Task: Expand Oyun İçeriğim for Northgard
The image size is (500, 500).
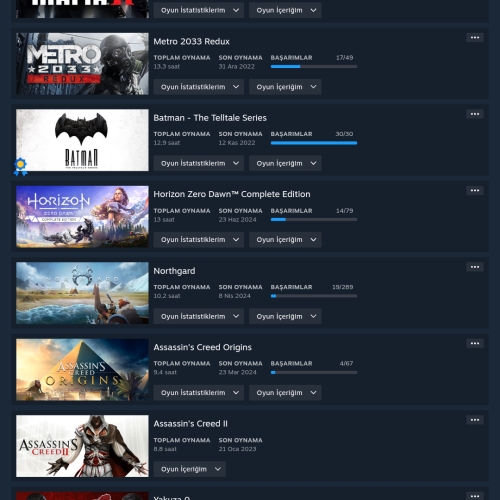Action: click(x=285, y=316)
